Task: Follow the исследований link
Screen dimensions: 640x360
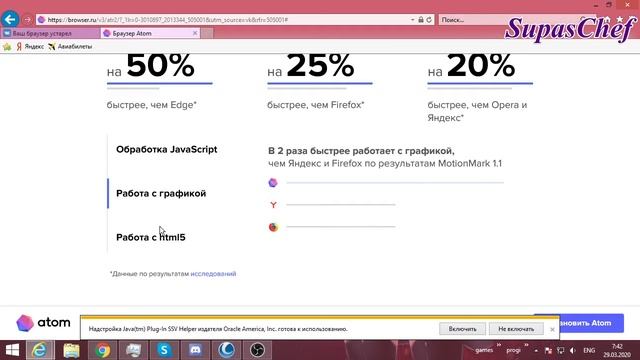Action: pos(213,274)
